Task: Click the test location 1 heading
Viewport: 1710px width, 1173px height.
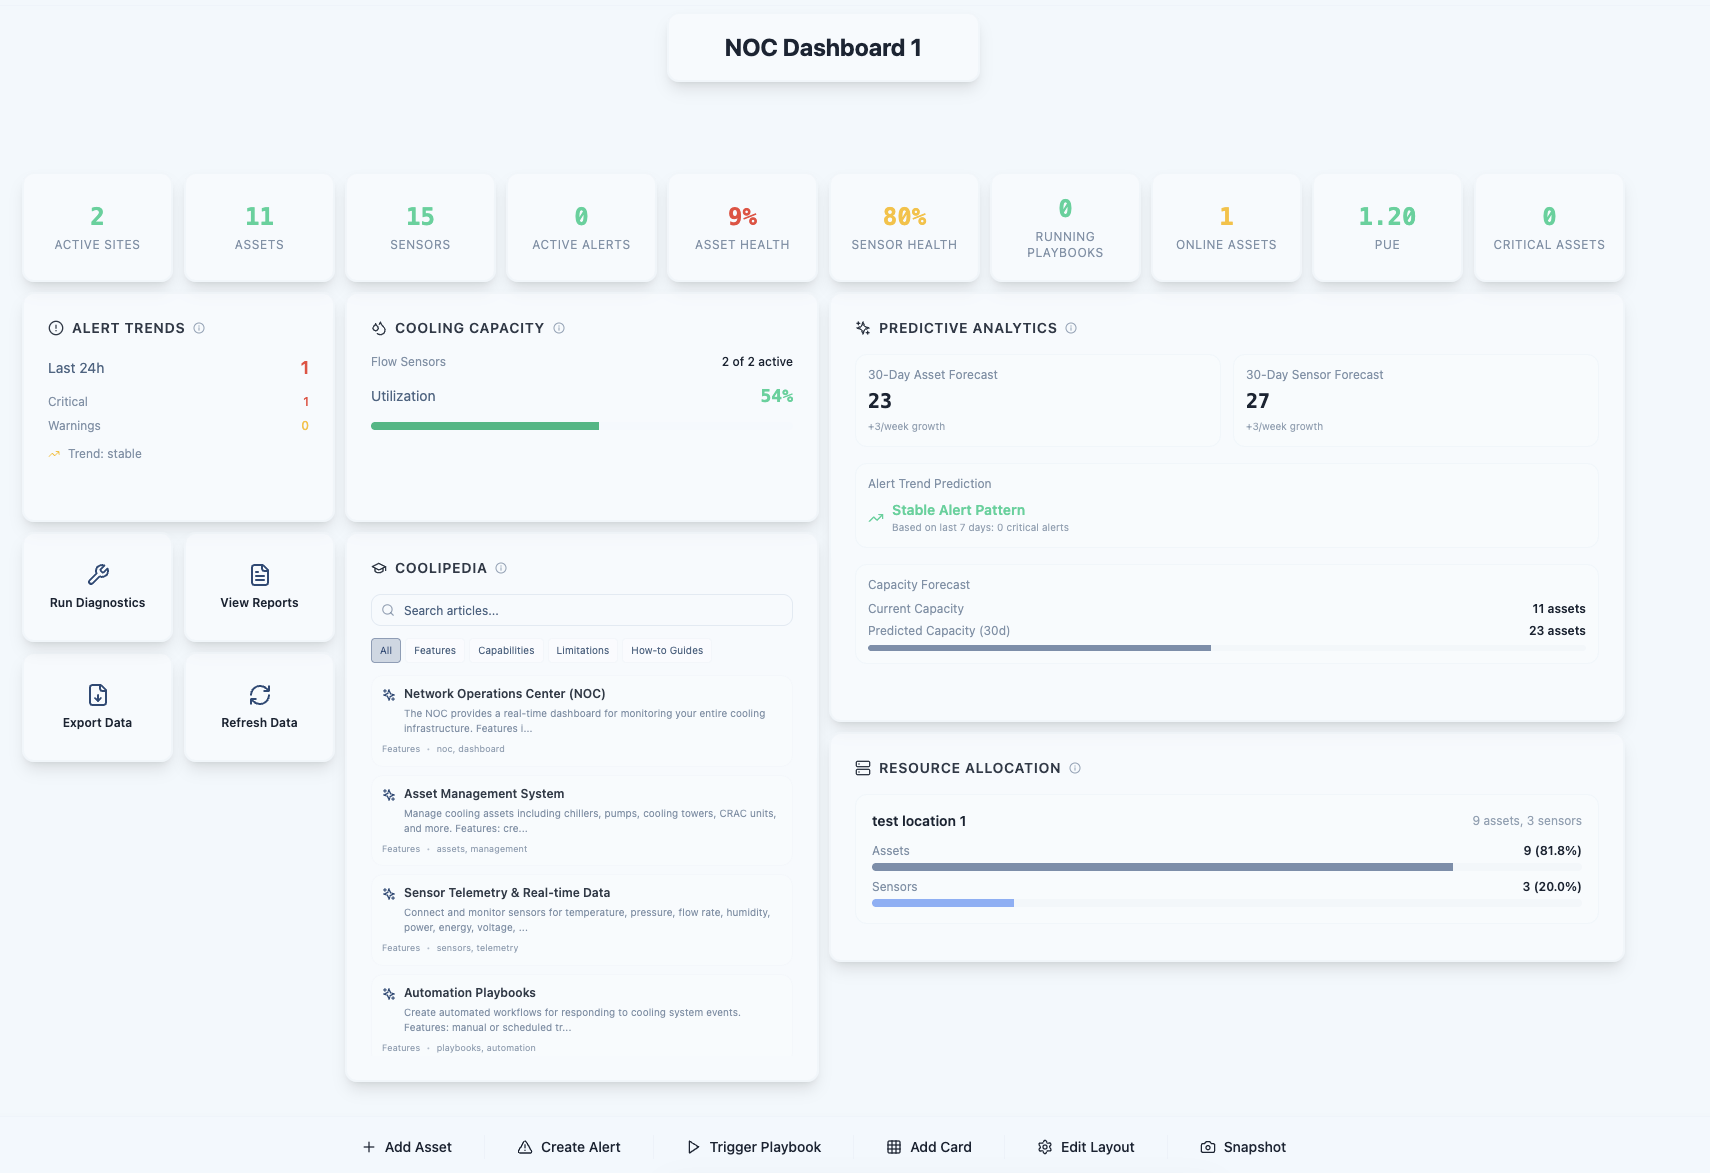Action: tap(919, 821)
